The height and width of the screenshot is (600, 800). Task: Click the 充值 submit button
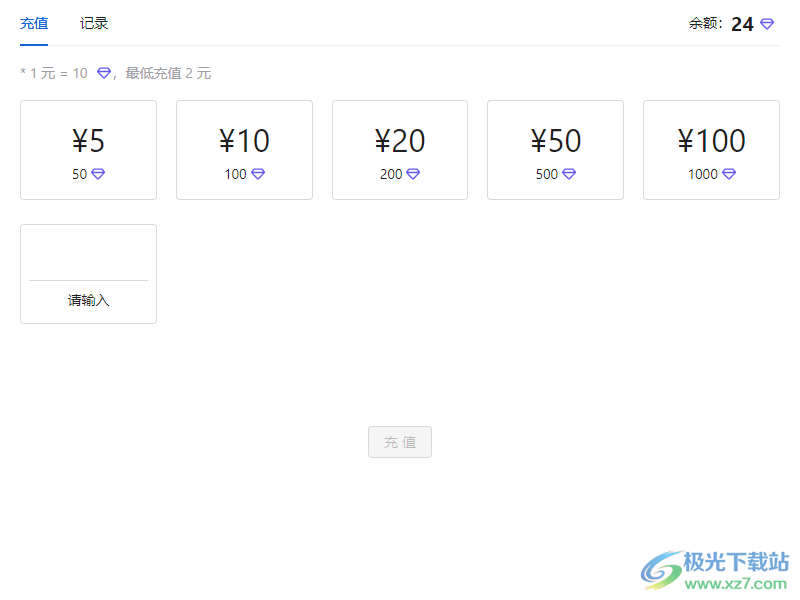point(400,442)
